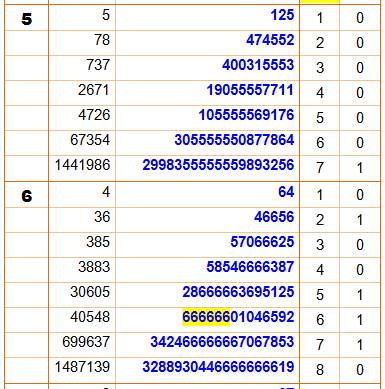The height and width of the screenshot is (389, 385).
Task: Select the value 57066625
Action: pyautogui.click(x=262, y=242)
